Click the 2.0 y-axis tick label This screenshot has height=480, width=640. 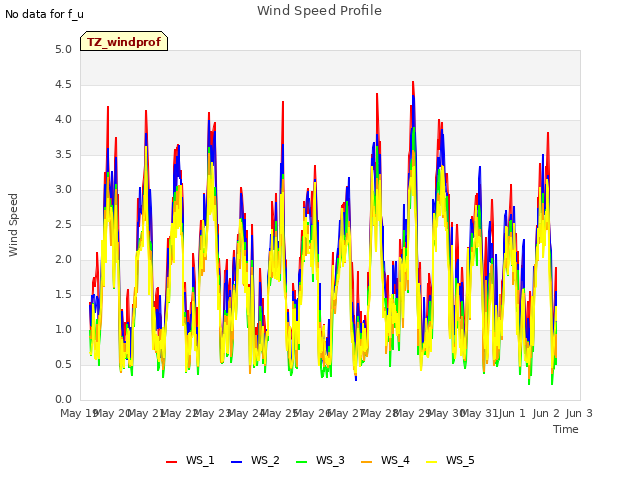[63, 260]
